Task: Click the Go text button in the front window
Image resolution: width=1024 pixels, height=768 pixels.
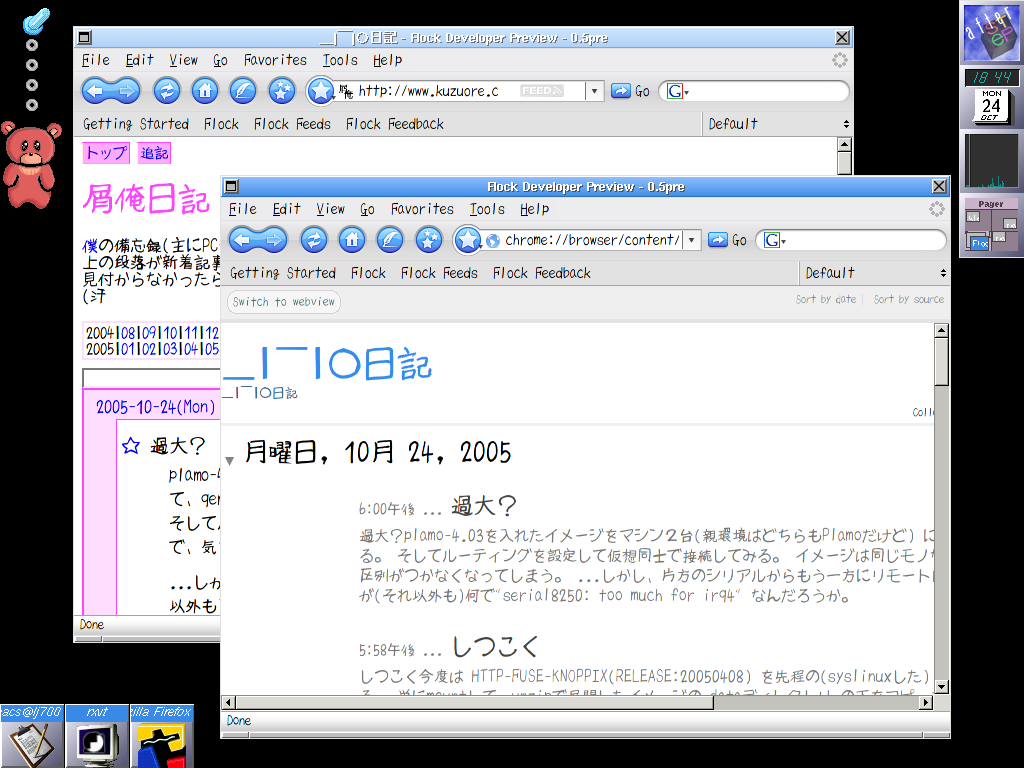Action: pos(739,240)
